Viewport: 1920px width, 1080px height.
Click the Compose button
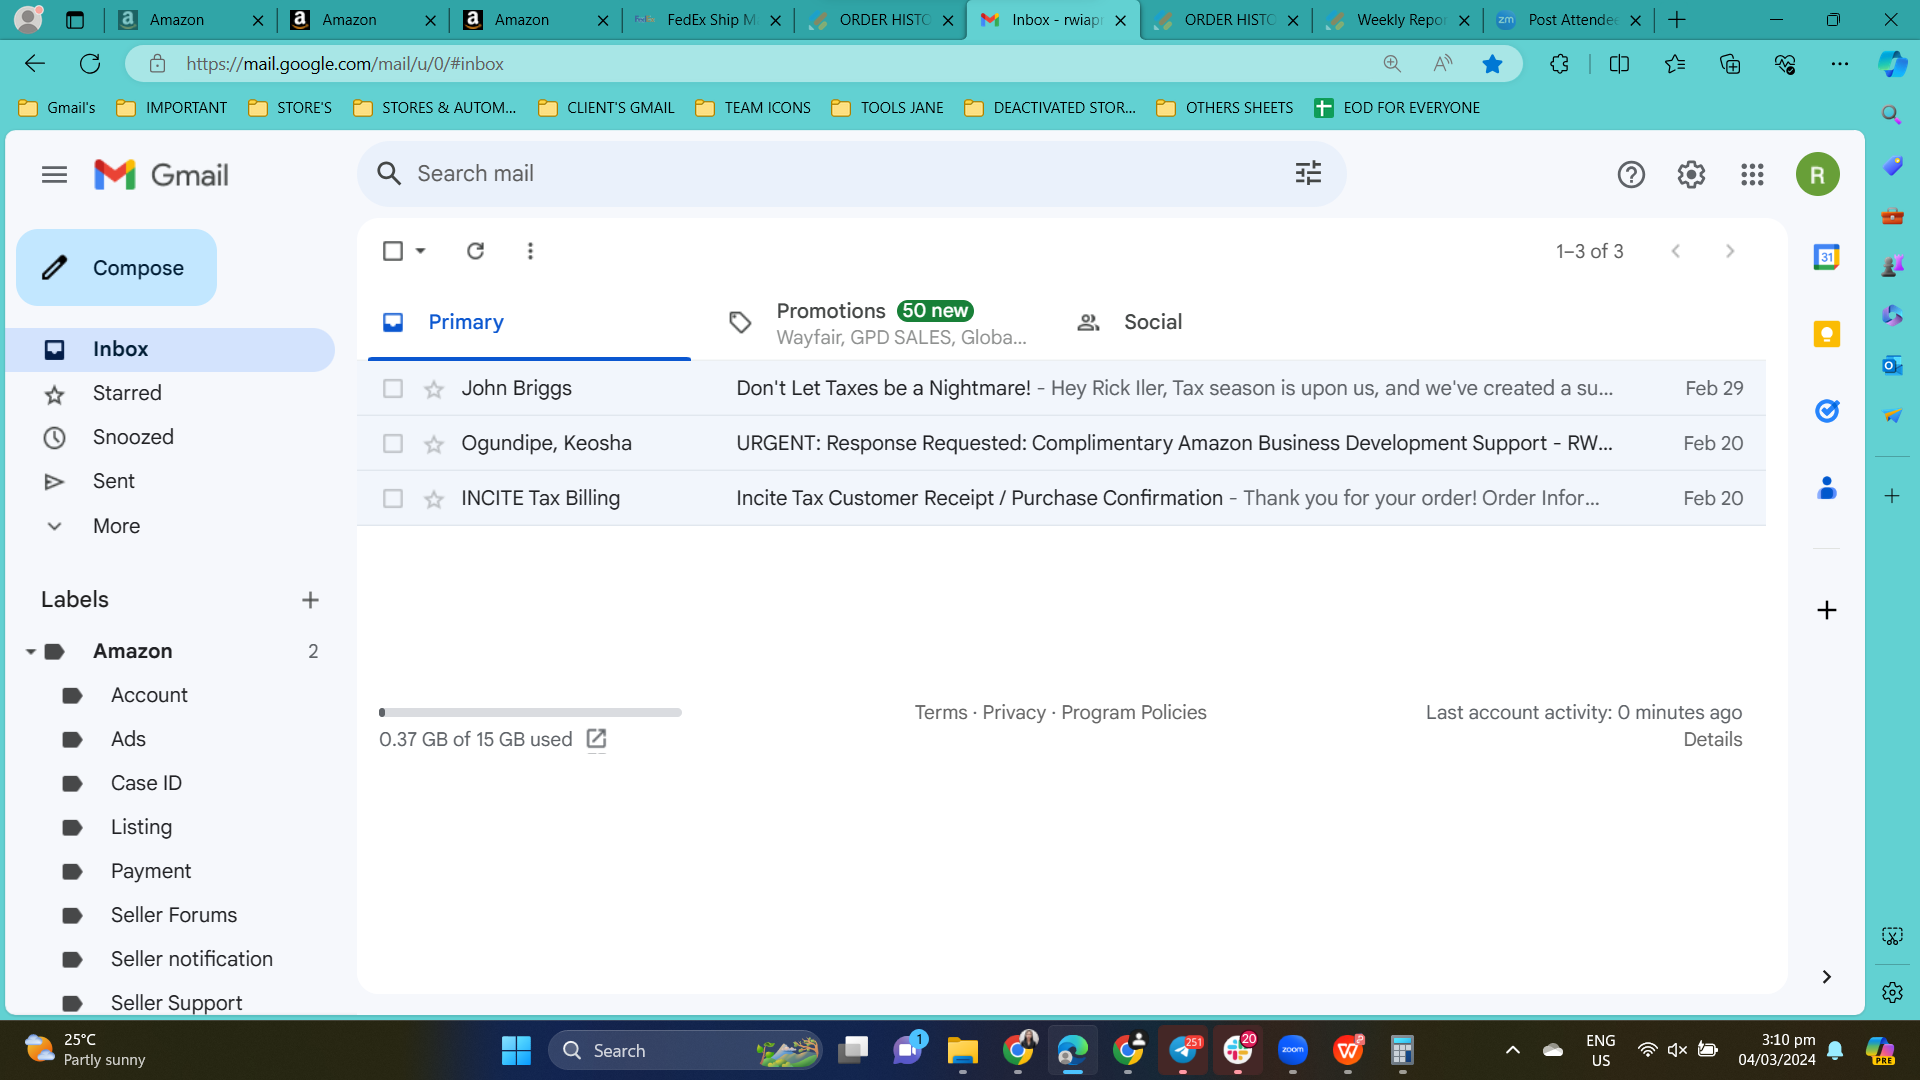tap(116, 268)
